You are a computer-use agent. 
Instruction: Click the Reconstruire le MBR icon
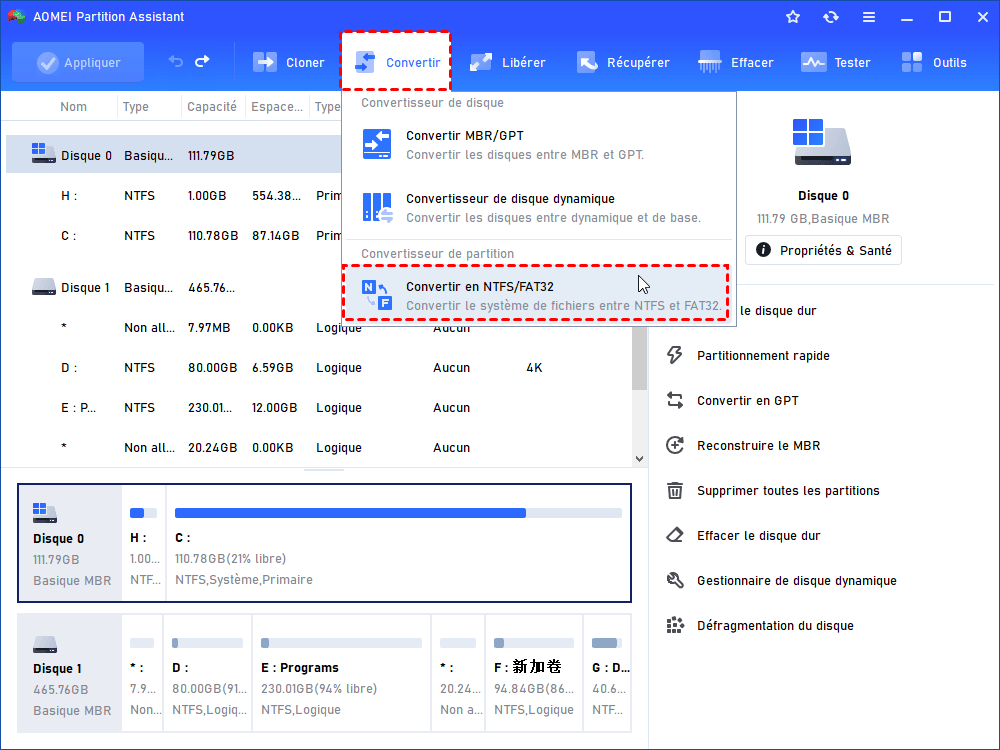(675, 445)
